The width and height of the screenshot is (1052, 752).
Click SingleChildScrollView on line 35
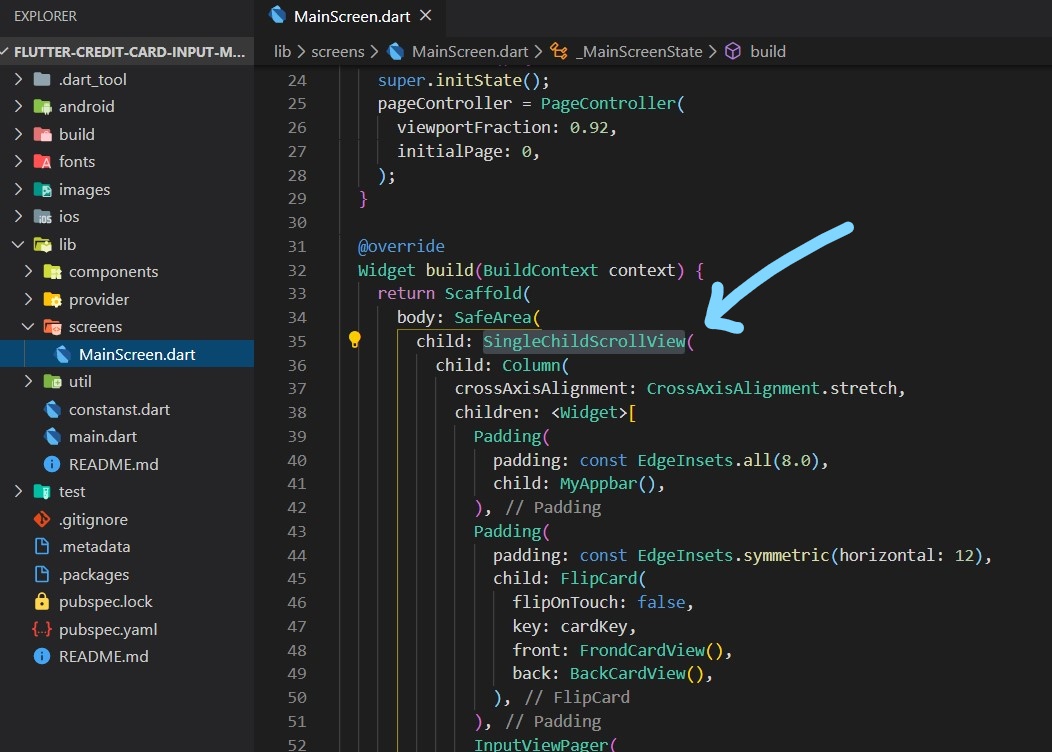(x=584, y=341)
